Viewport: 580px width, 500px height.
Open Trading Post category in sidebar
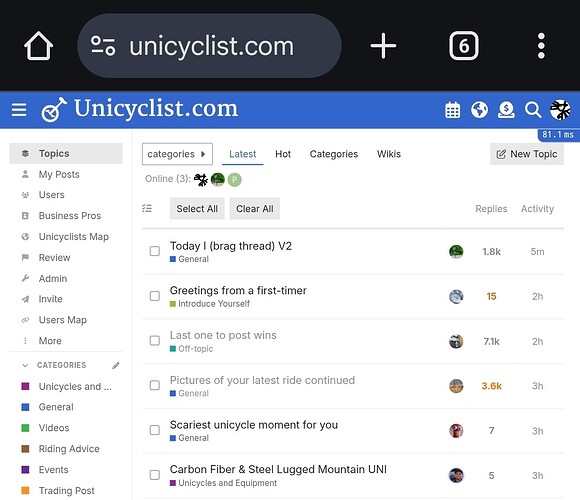[66, 491]
